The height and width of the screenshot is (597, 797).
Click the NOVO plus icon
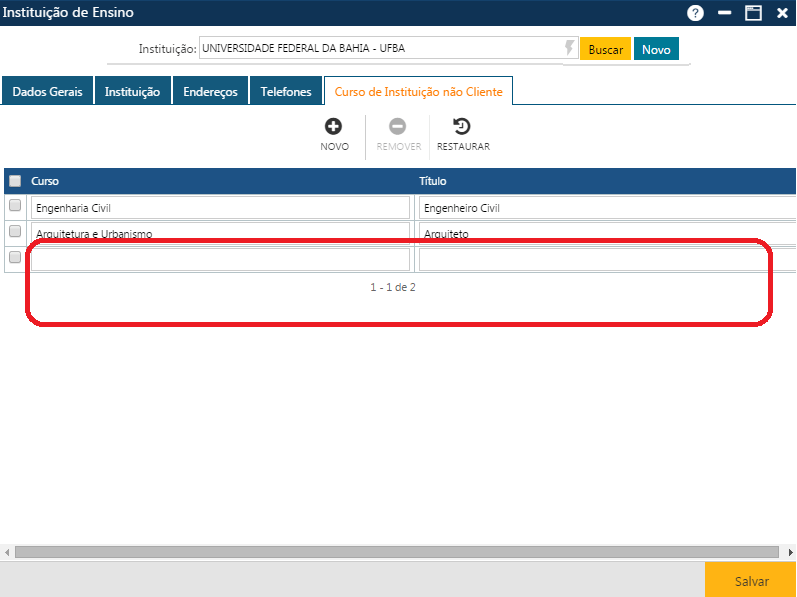point(334,127)
